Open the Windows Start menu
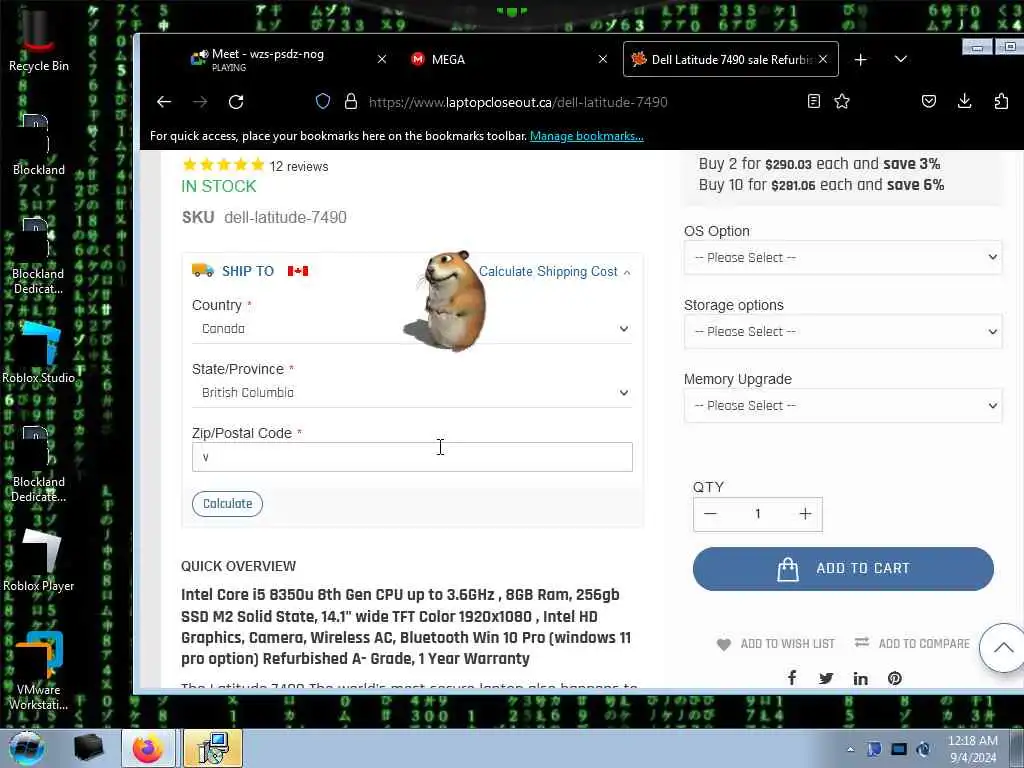 click(x=26, y=748)
